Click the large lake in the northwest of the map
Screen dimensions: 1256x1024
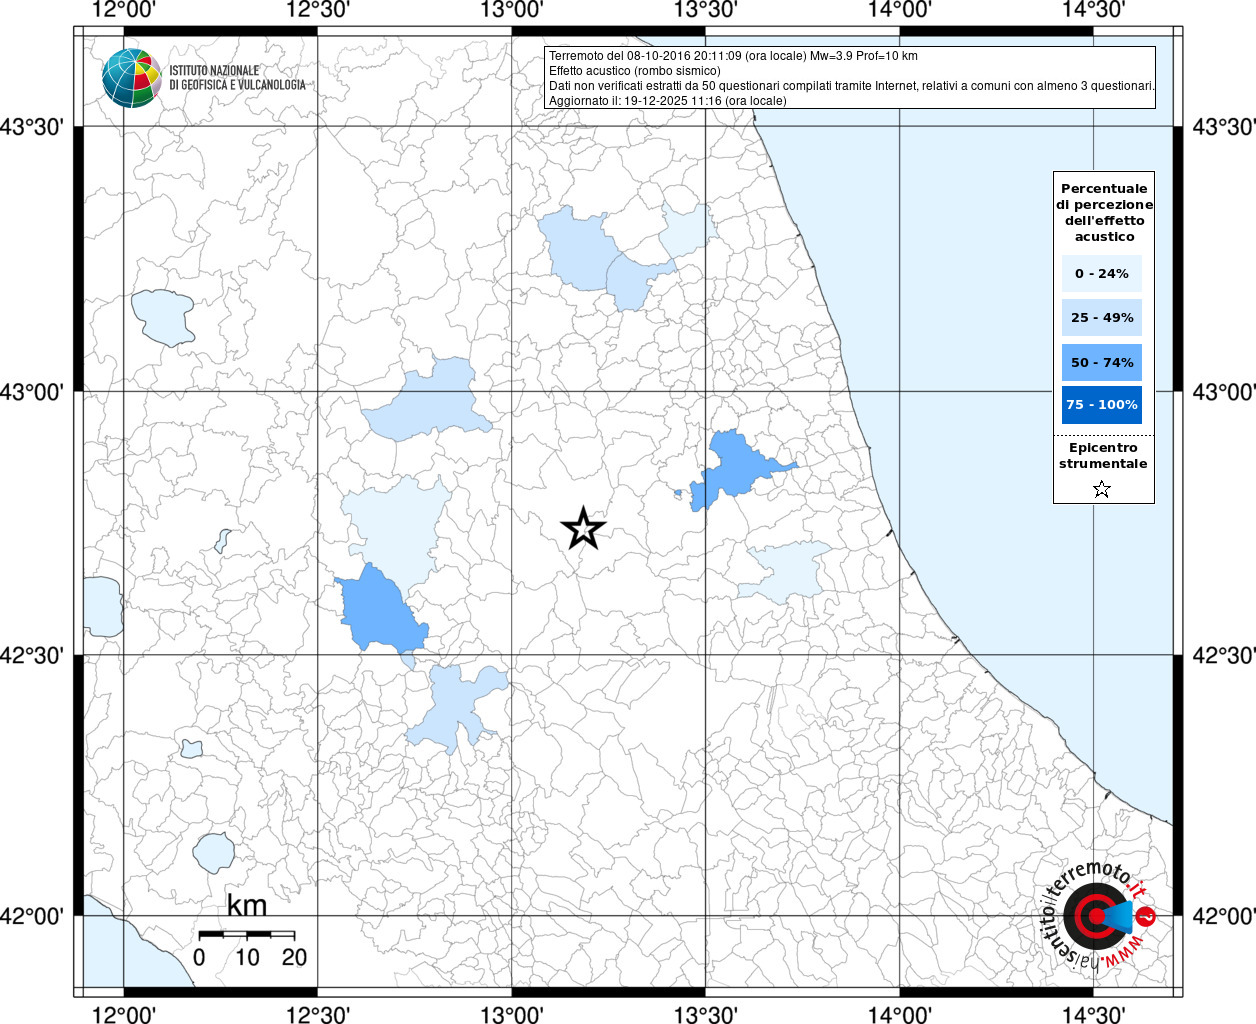tap(163, 317)
